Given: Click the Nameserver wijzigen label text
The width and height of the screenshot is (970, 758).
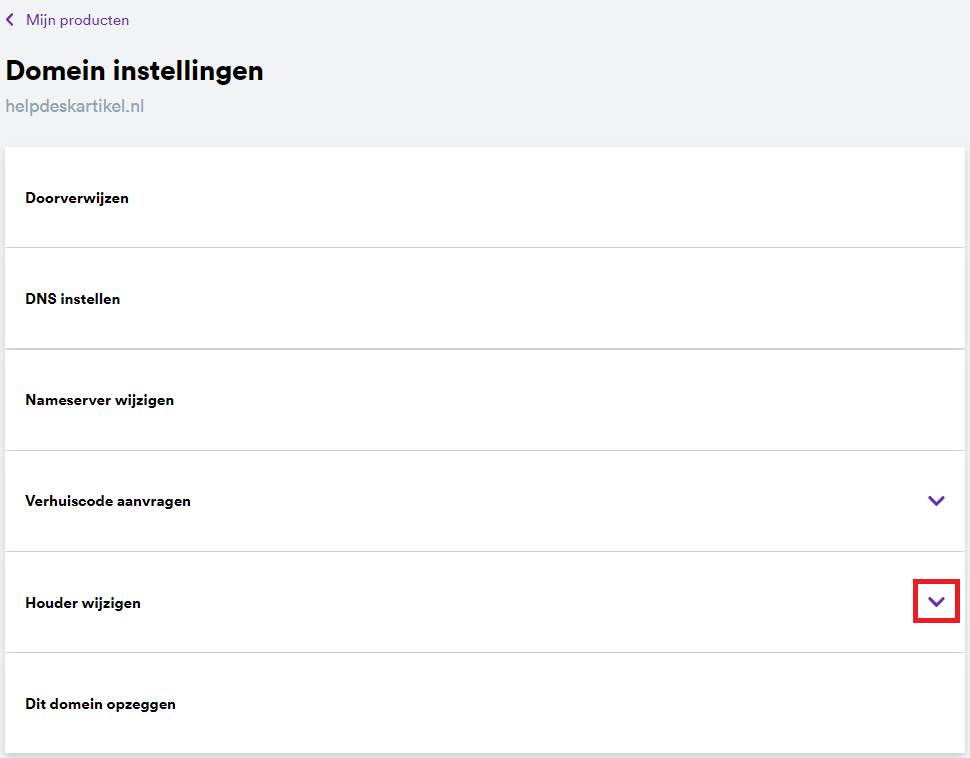Looking at the screenshot, I should tap(100, 400).
